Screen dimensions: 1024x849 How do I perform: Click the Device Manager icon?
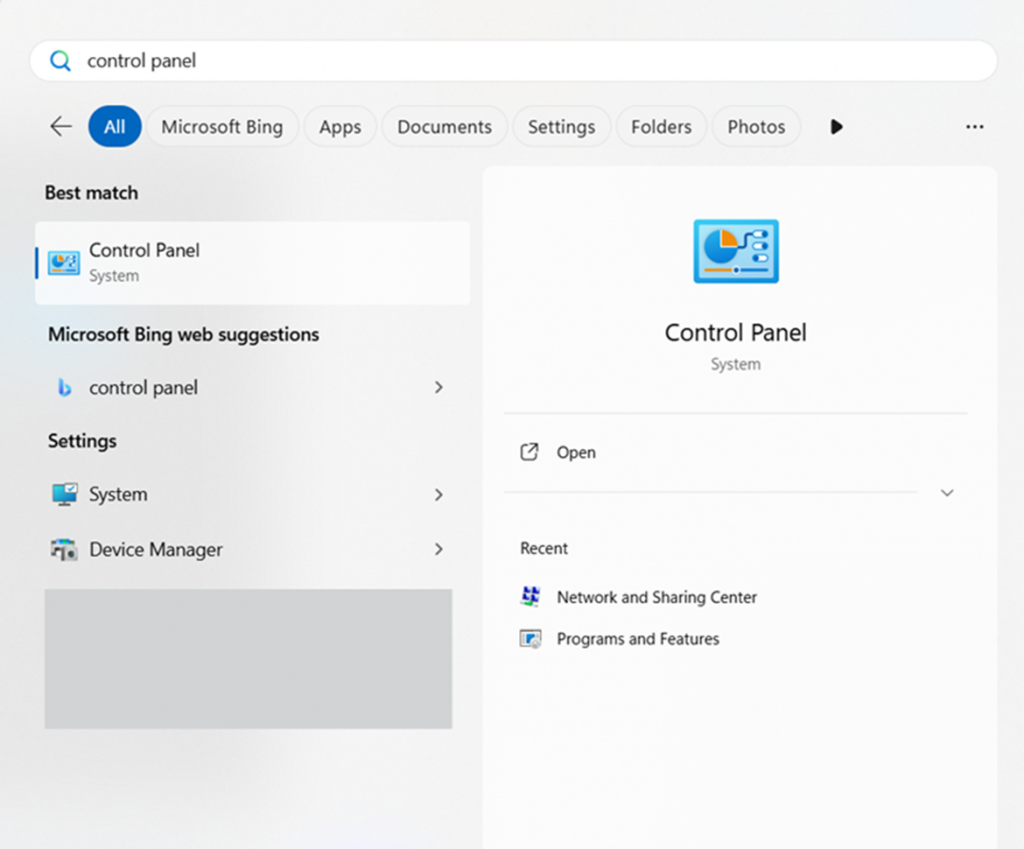pyautogui.click(x=64, y=550)
